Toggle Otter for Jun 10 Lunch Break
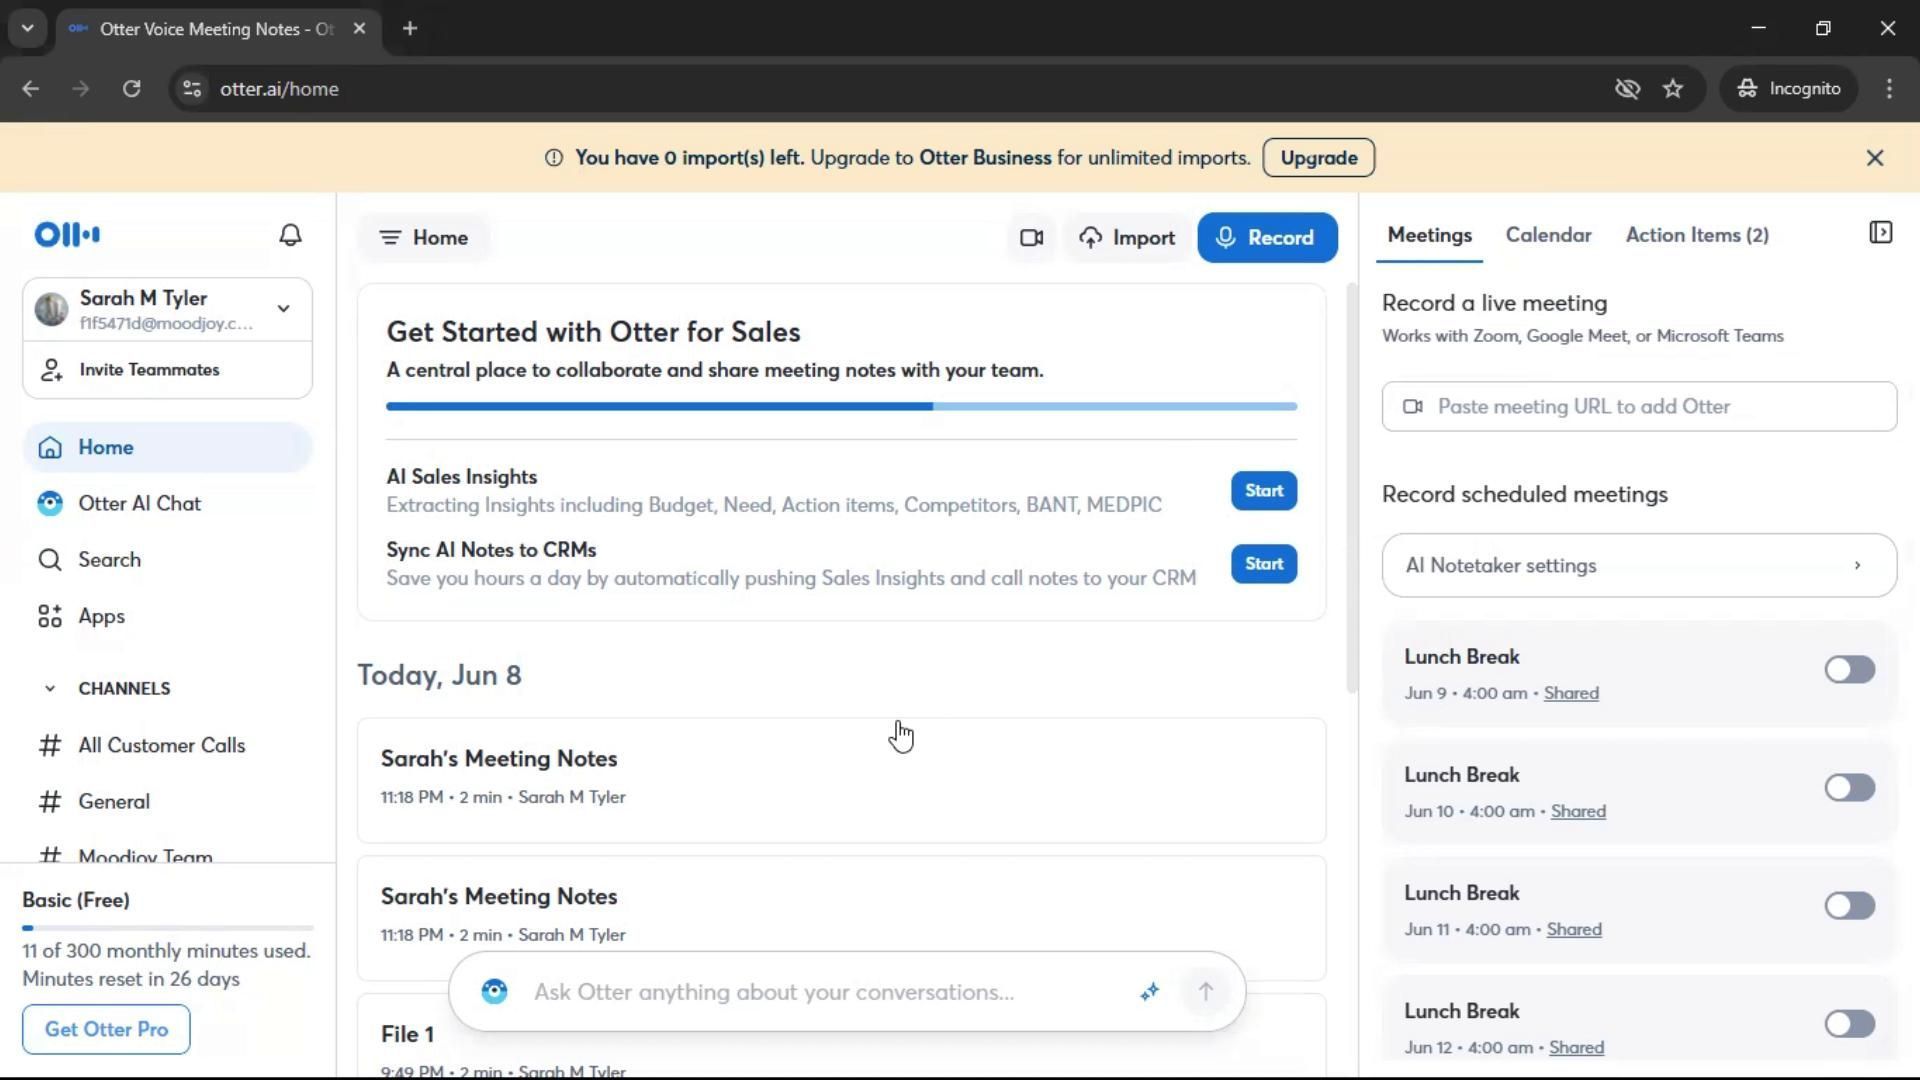This screenshot has width=1920, height=1080. [x=1848, y=788]
